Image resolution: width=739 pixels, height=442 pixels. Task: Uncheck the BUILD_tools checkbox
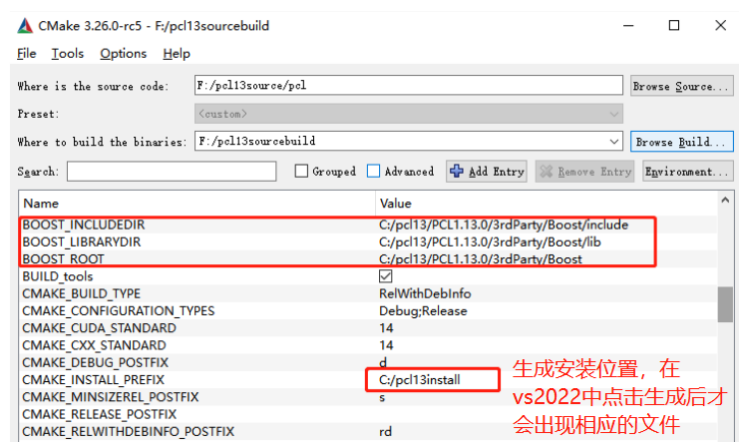click(x=386, y=276)
